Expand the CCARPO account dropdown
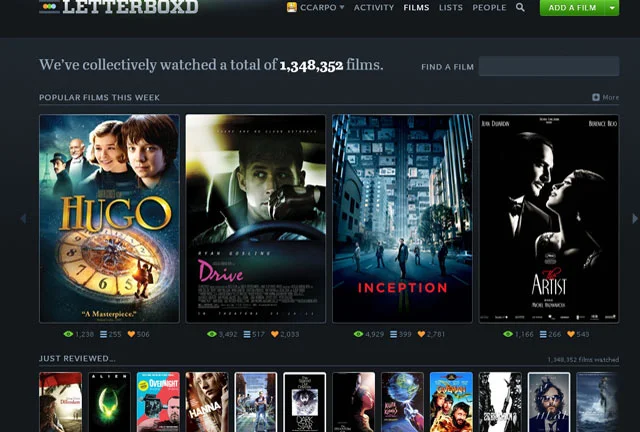Viewport: 640px width, 432px height. [342, 7]
